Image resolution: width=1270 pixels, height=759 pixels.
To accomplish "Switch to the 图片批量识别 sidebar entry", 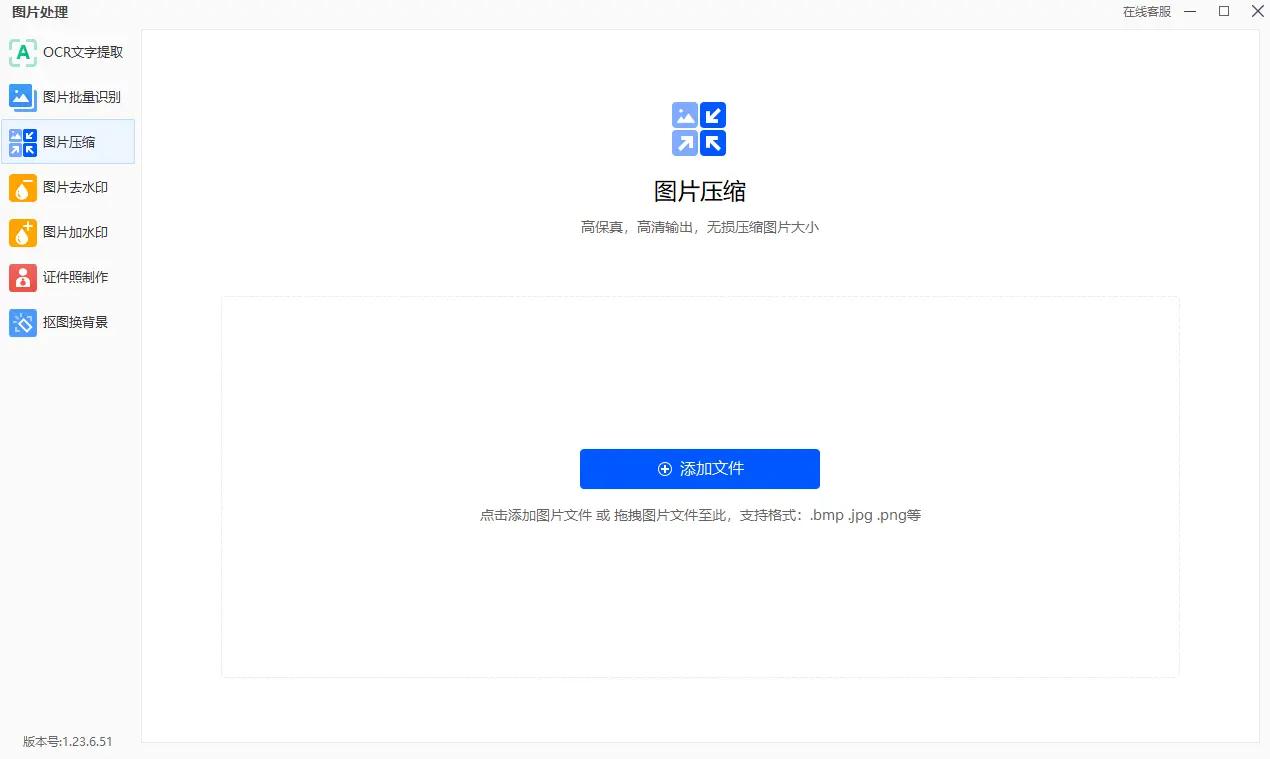I will click(x=75, y=97).
